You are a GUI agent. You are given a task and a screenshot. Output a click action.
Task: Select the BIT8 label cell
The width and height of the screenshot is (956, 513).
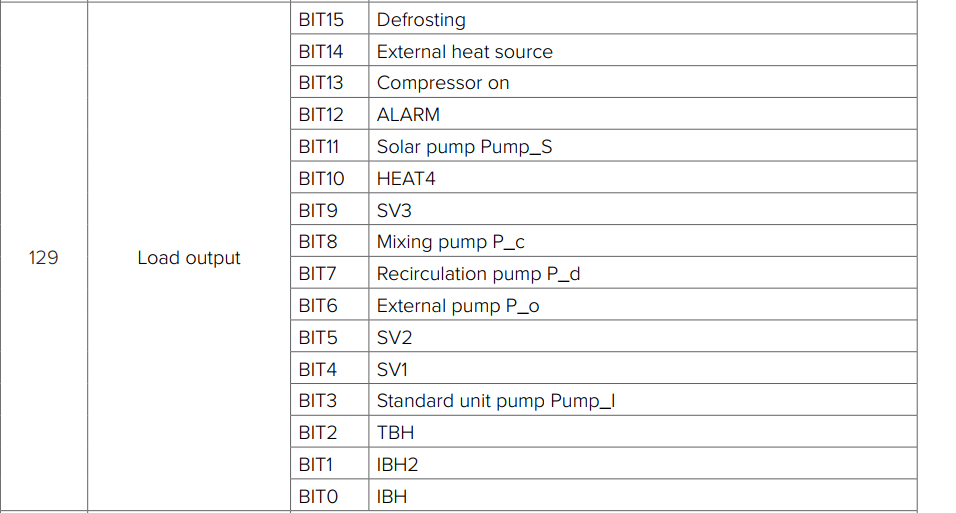coord(329,240)
